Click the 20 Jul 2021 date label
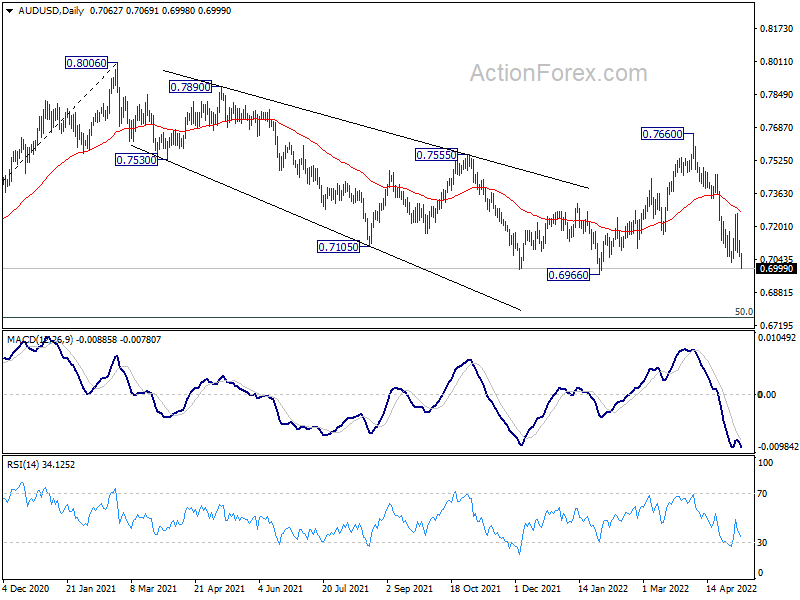Image resolution: width=800 pixels, height=600 pixels. point(345,589)
